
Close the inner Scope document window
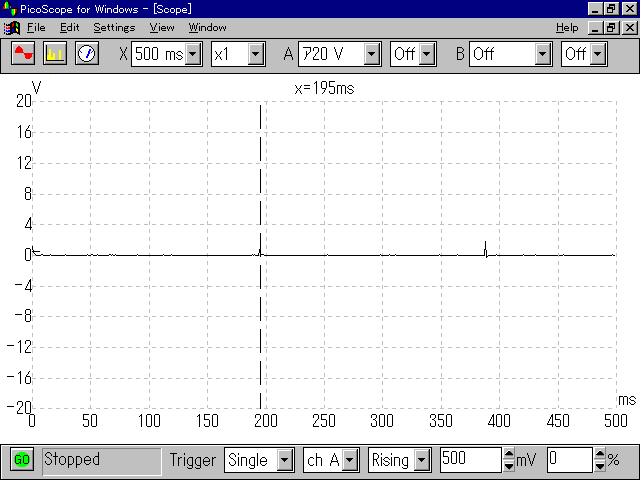pyautogui.click(x=630, y=28)
